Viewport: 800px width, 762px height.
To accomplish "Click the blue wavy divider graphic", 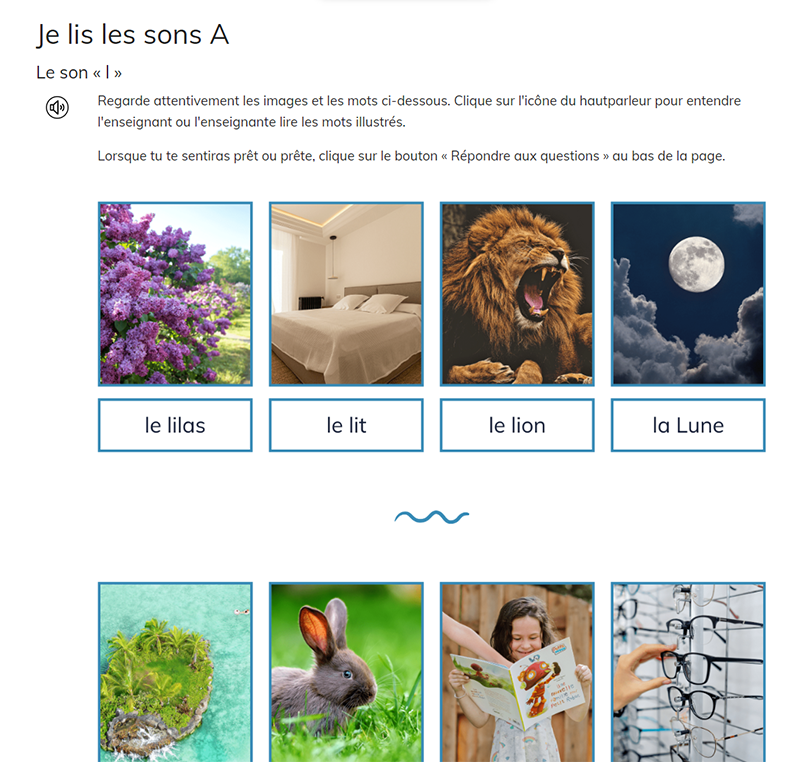I will point(432,517).
